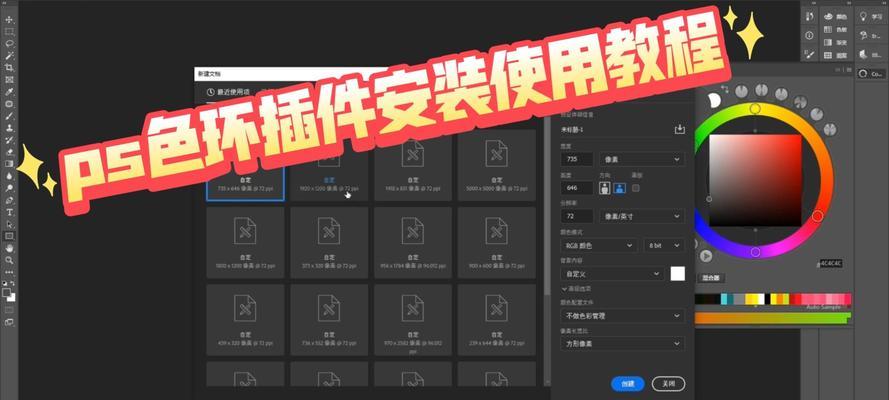Click the Mixer tab under color wheel
The image size is (889, 400).
[x=710, y=278]
